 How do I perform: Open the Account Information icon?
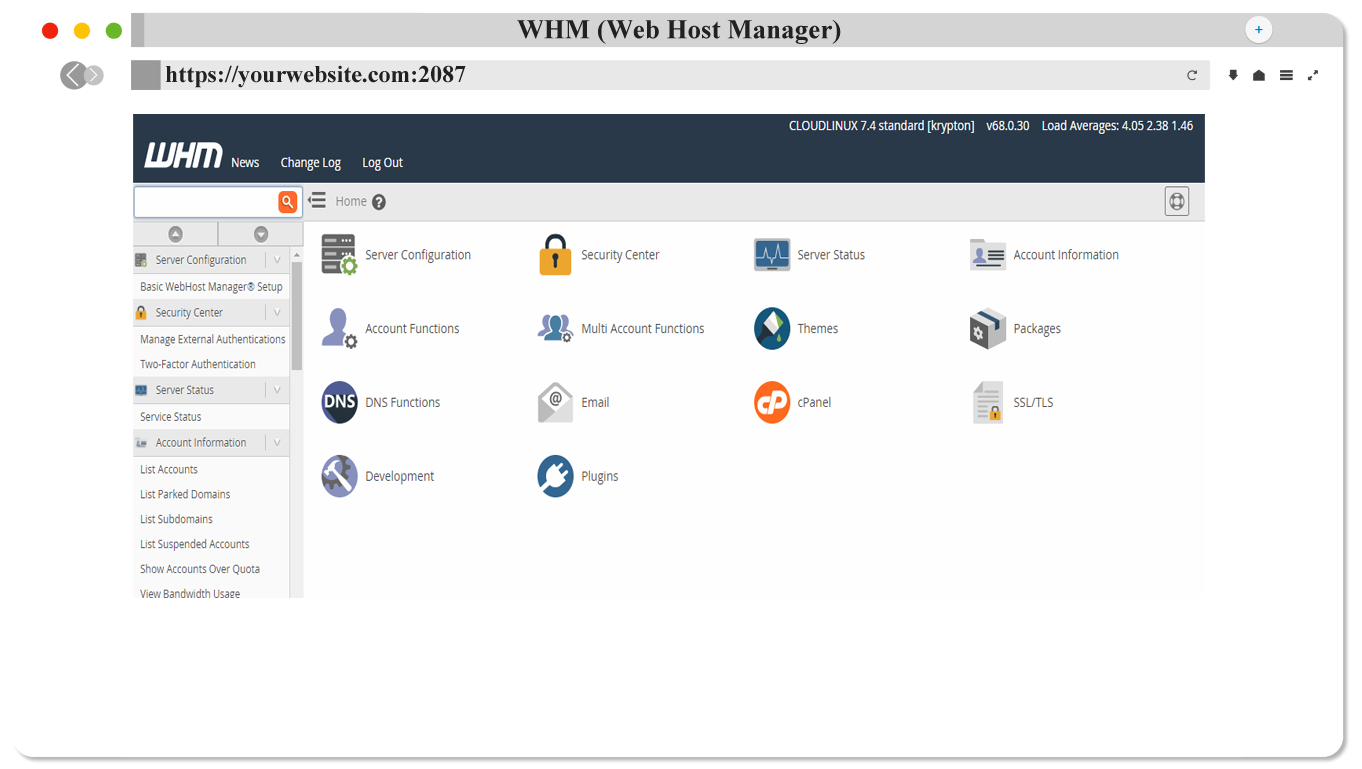tap(988, 255)
